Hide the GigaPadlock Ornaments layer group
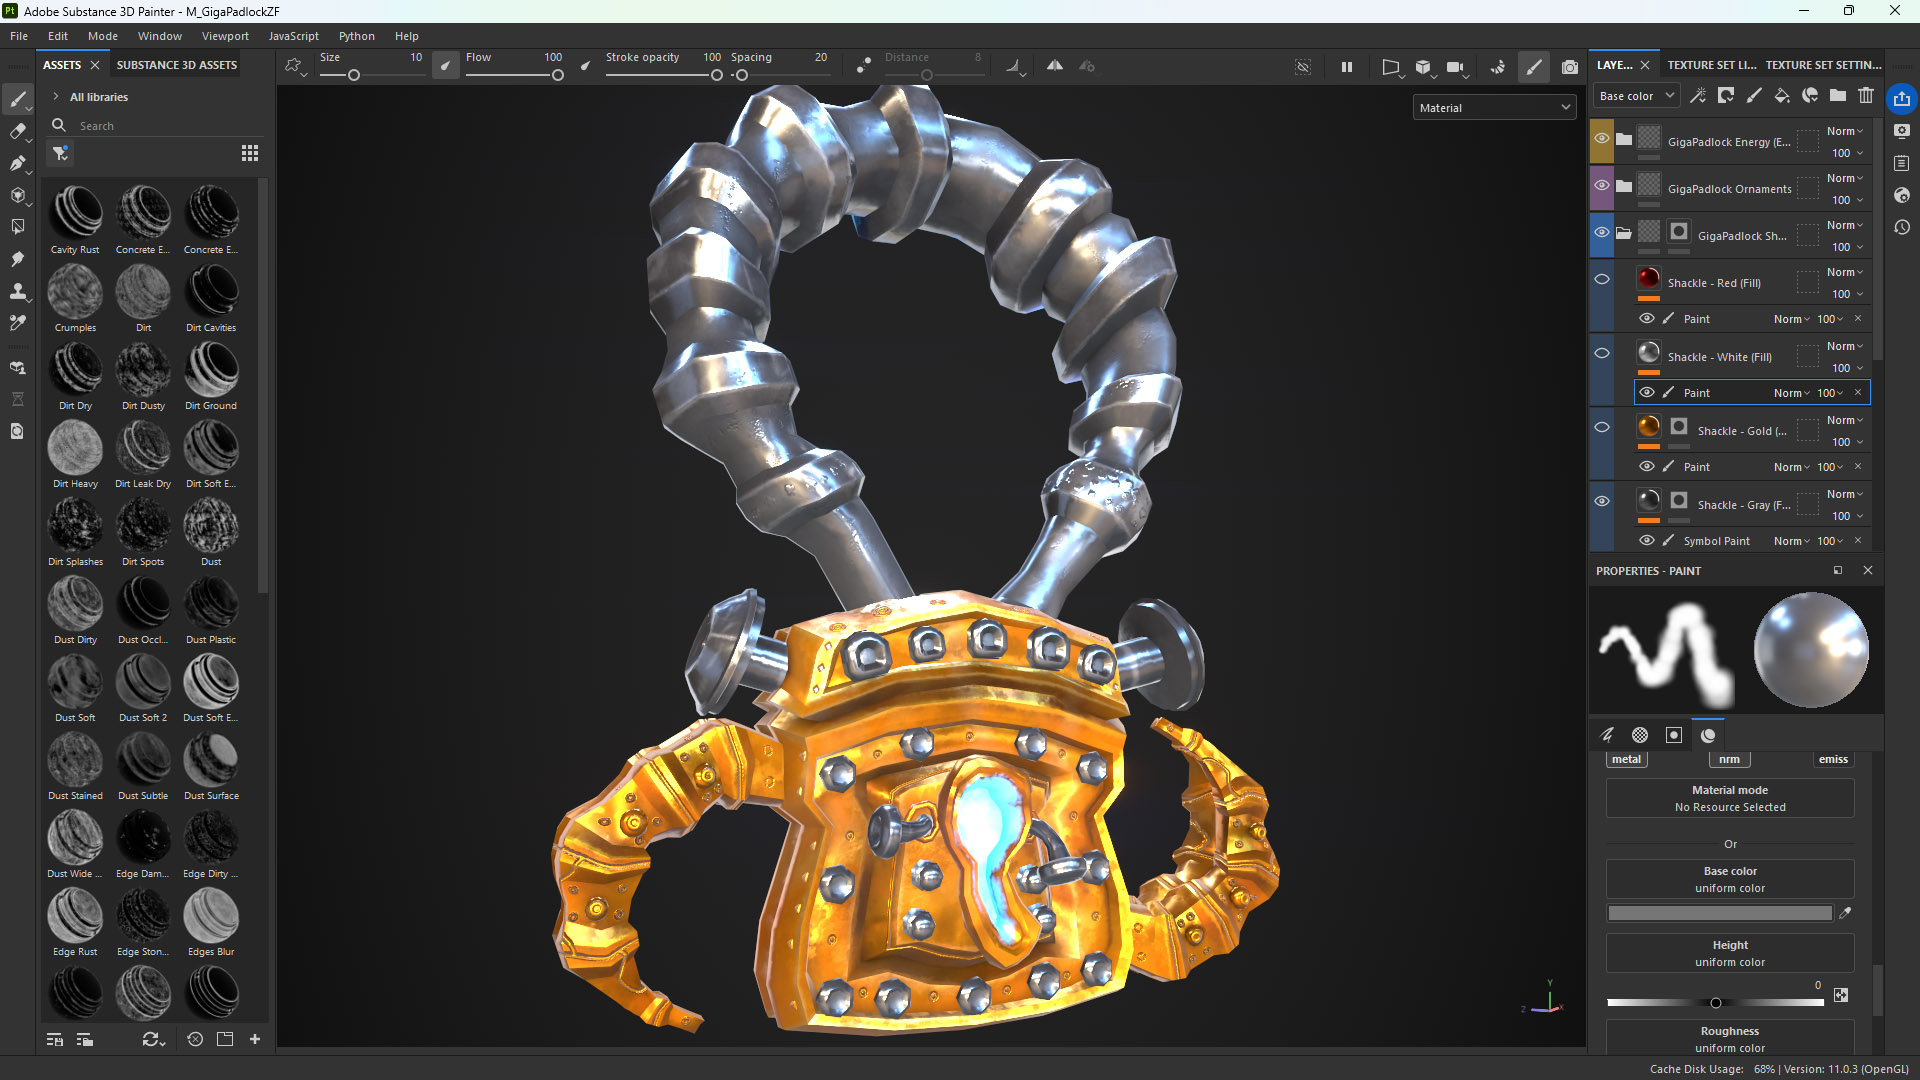This screenshot has height=1080, width=1920. coord(1602,188)
